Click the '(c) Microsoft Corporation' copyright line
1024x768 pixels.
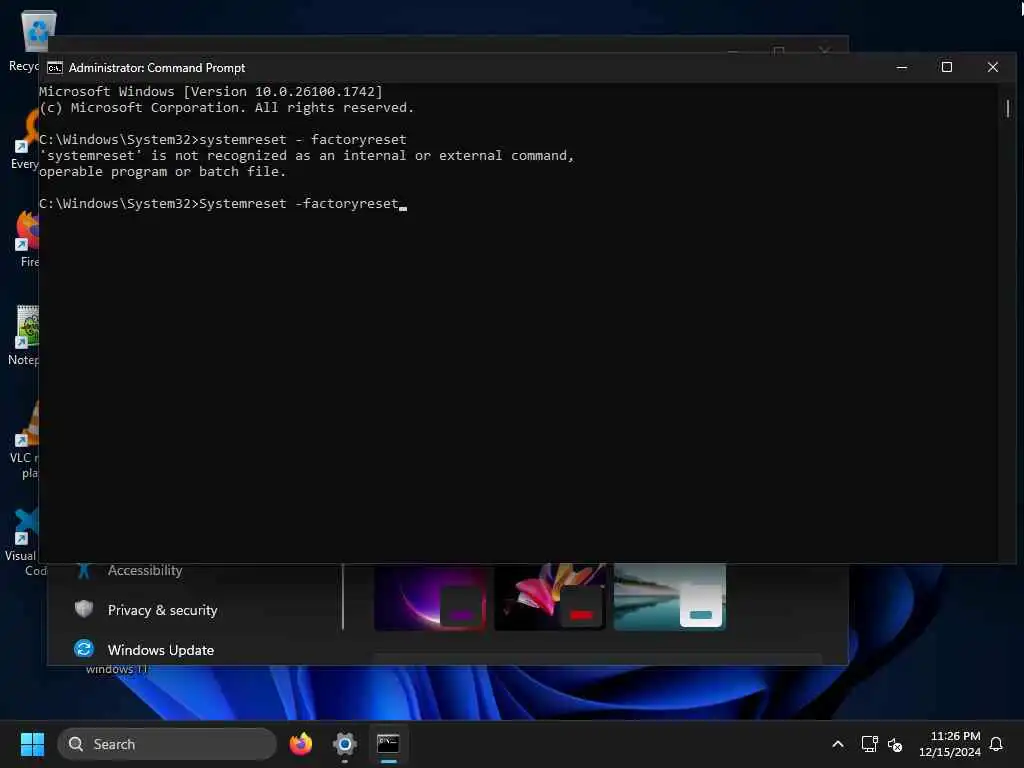(x=226, y=108)
